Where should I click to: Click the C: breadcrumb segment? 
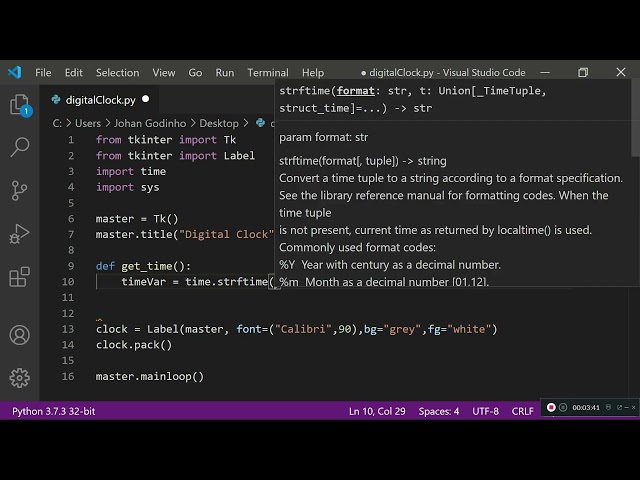click(x=57, y=123)
